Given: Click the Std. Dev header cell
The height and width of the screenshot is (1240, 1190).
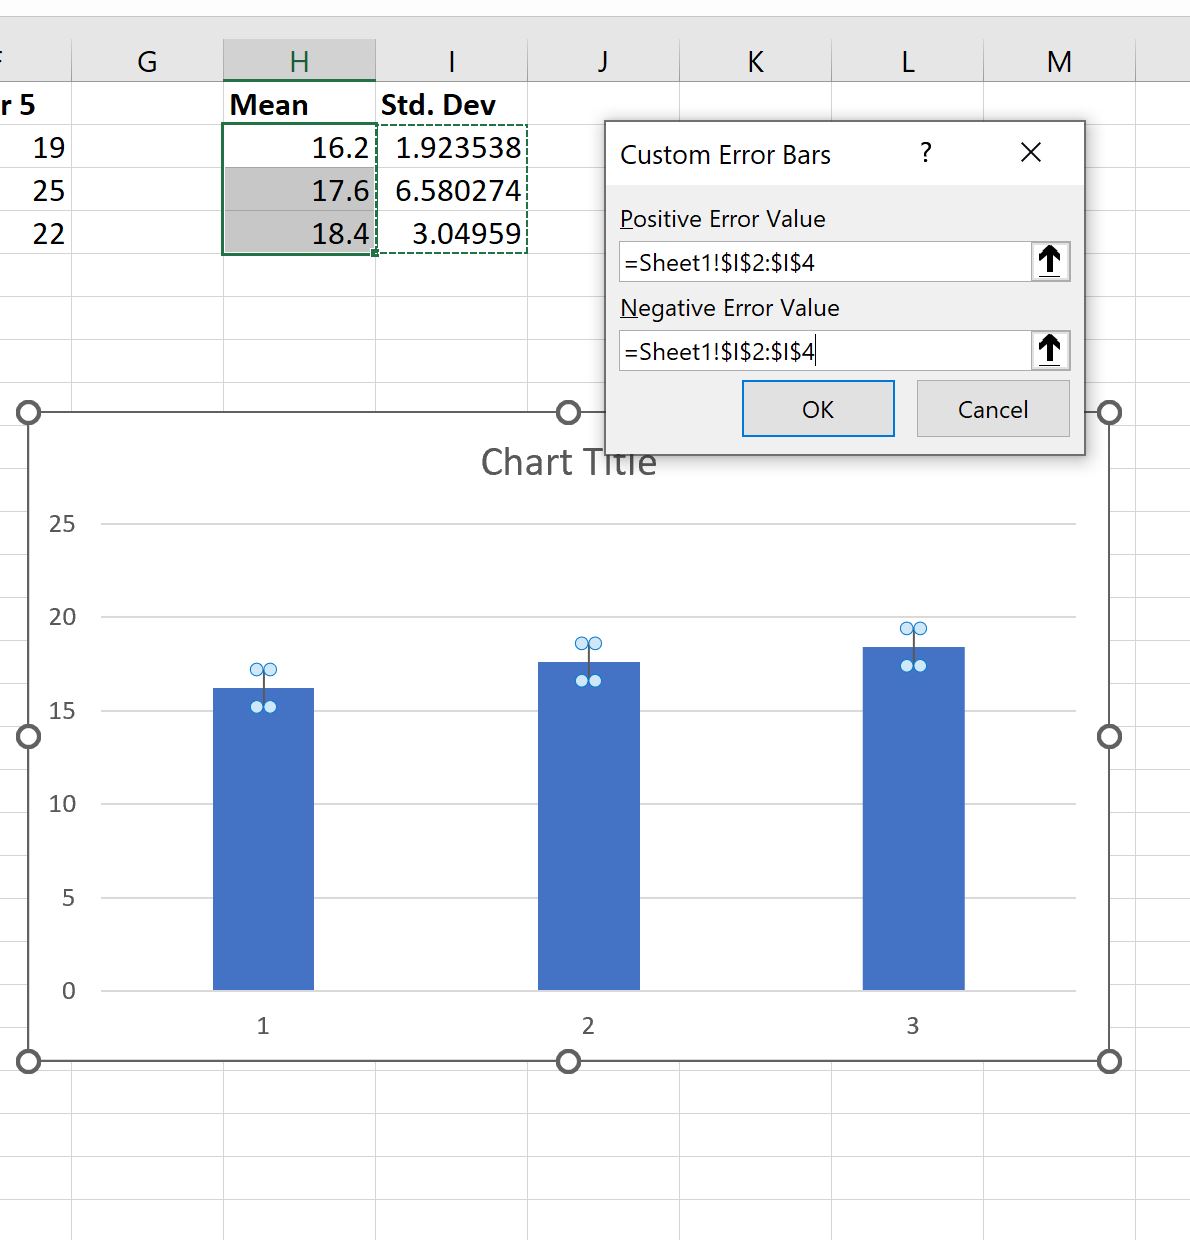Looking at the screenshot, I should pos(451,105).
